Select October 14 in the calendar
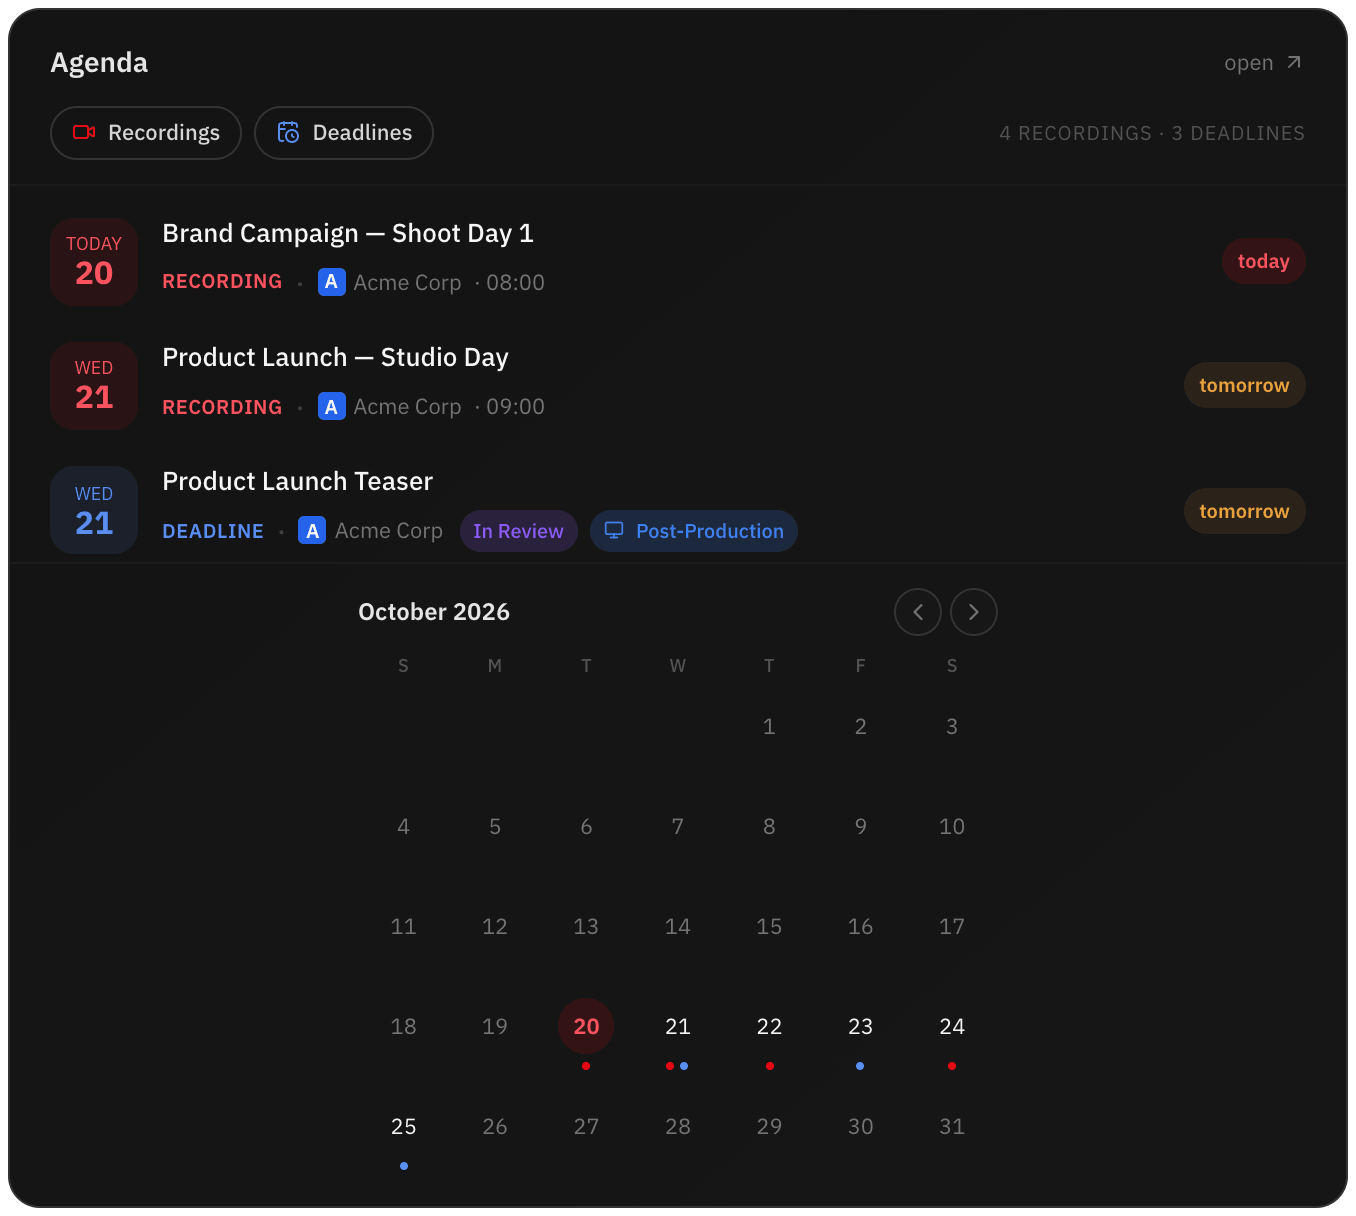Screen dimensions: 1356x1216 678,926
